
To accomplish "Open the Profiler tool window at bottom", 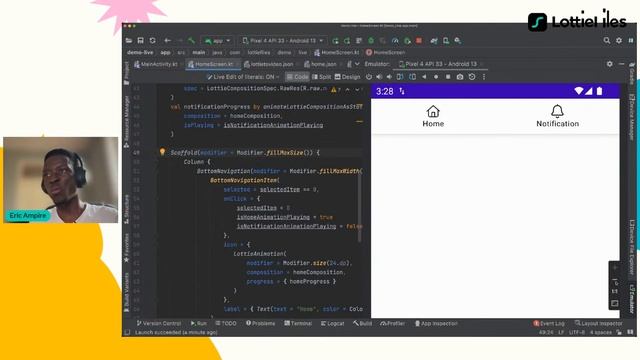I will [393, 323].
